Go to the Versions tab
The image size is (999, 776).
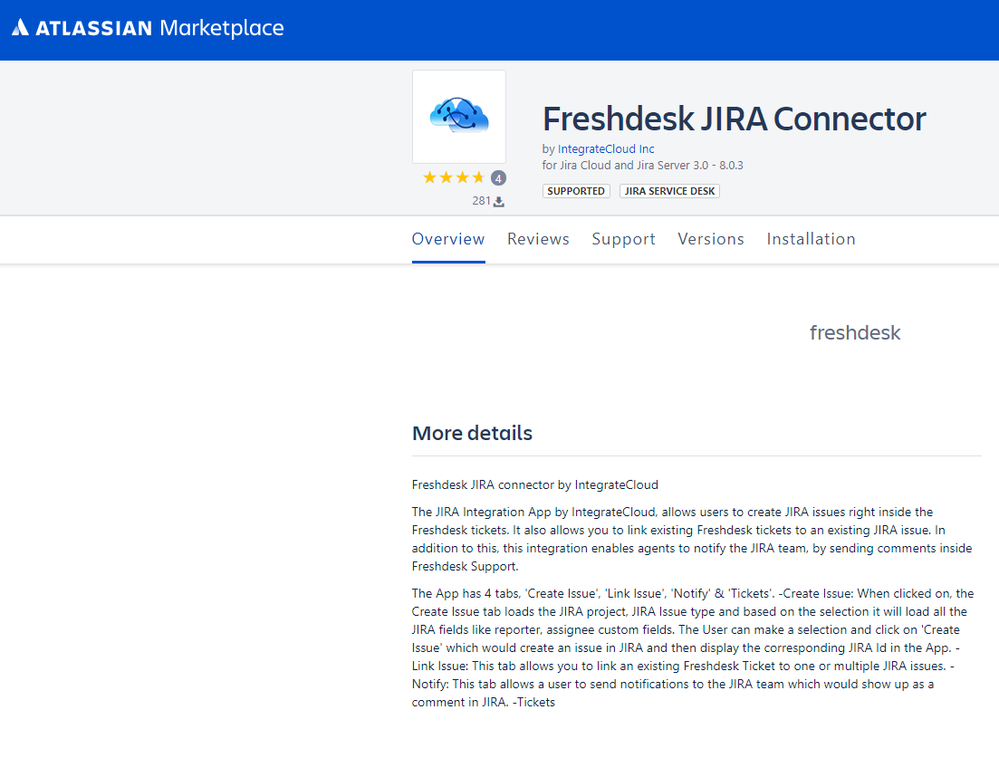click(711, 239)
